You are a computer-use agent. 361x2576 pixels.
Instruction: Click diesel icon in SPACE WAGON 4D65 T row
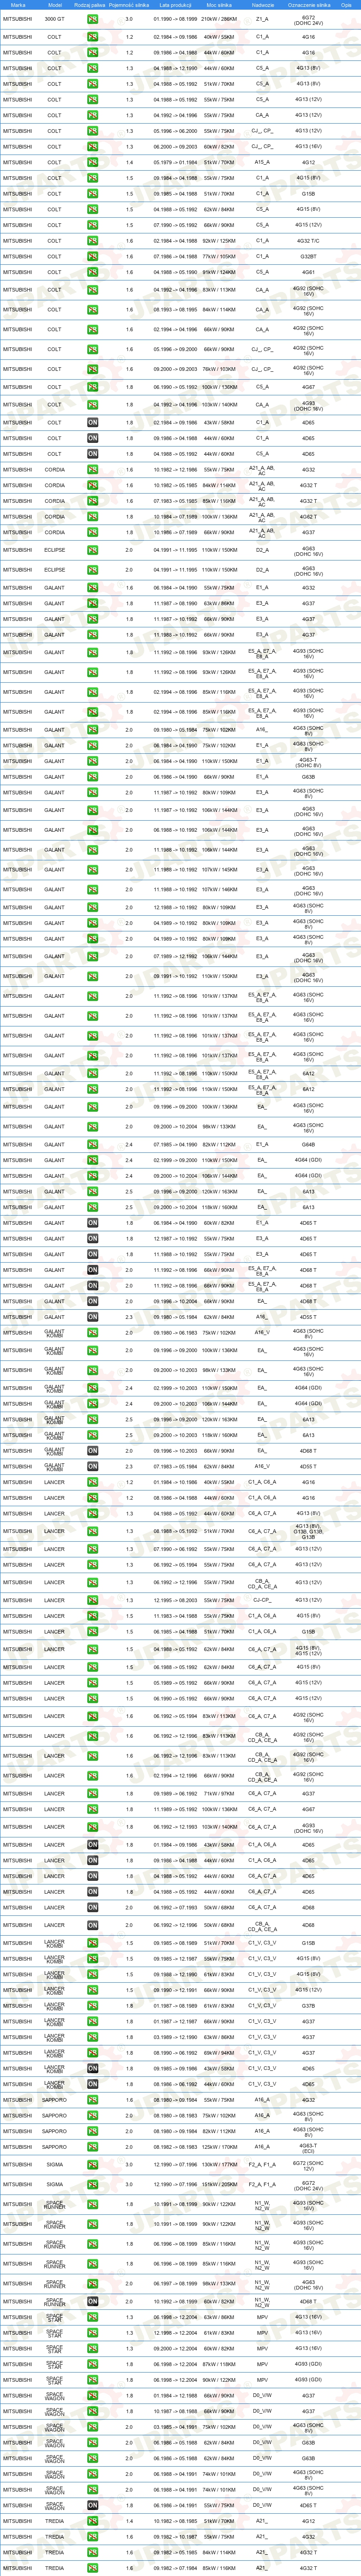tap(92, 2505)
